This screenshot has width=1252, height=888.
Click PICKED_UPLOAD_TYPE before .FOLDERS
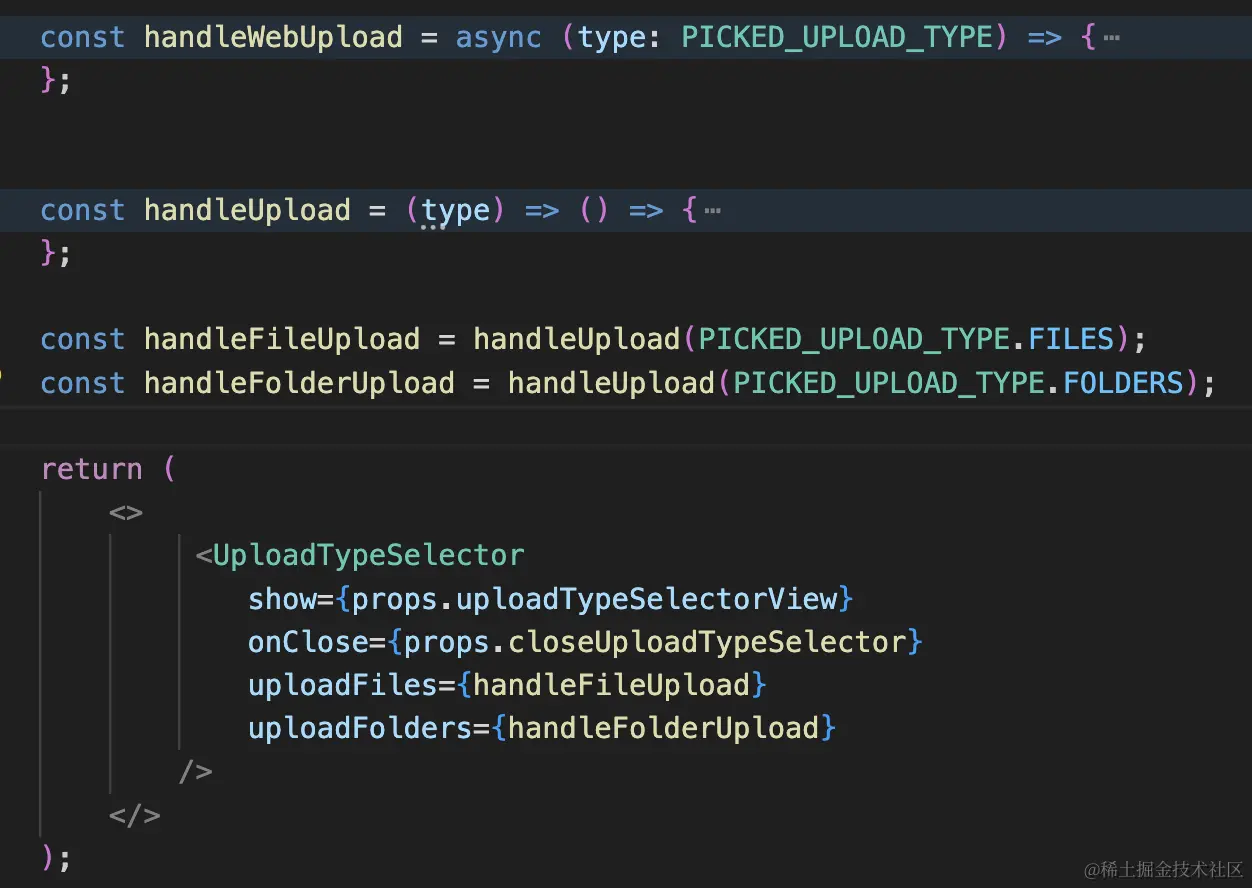pos(889,383)
